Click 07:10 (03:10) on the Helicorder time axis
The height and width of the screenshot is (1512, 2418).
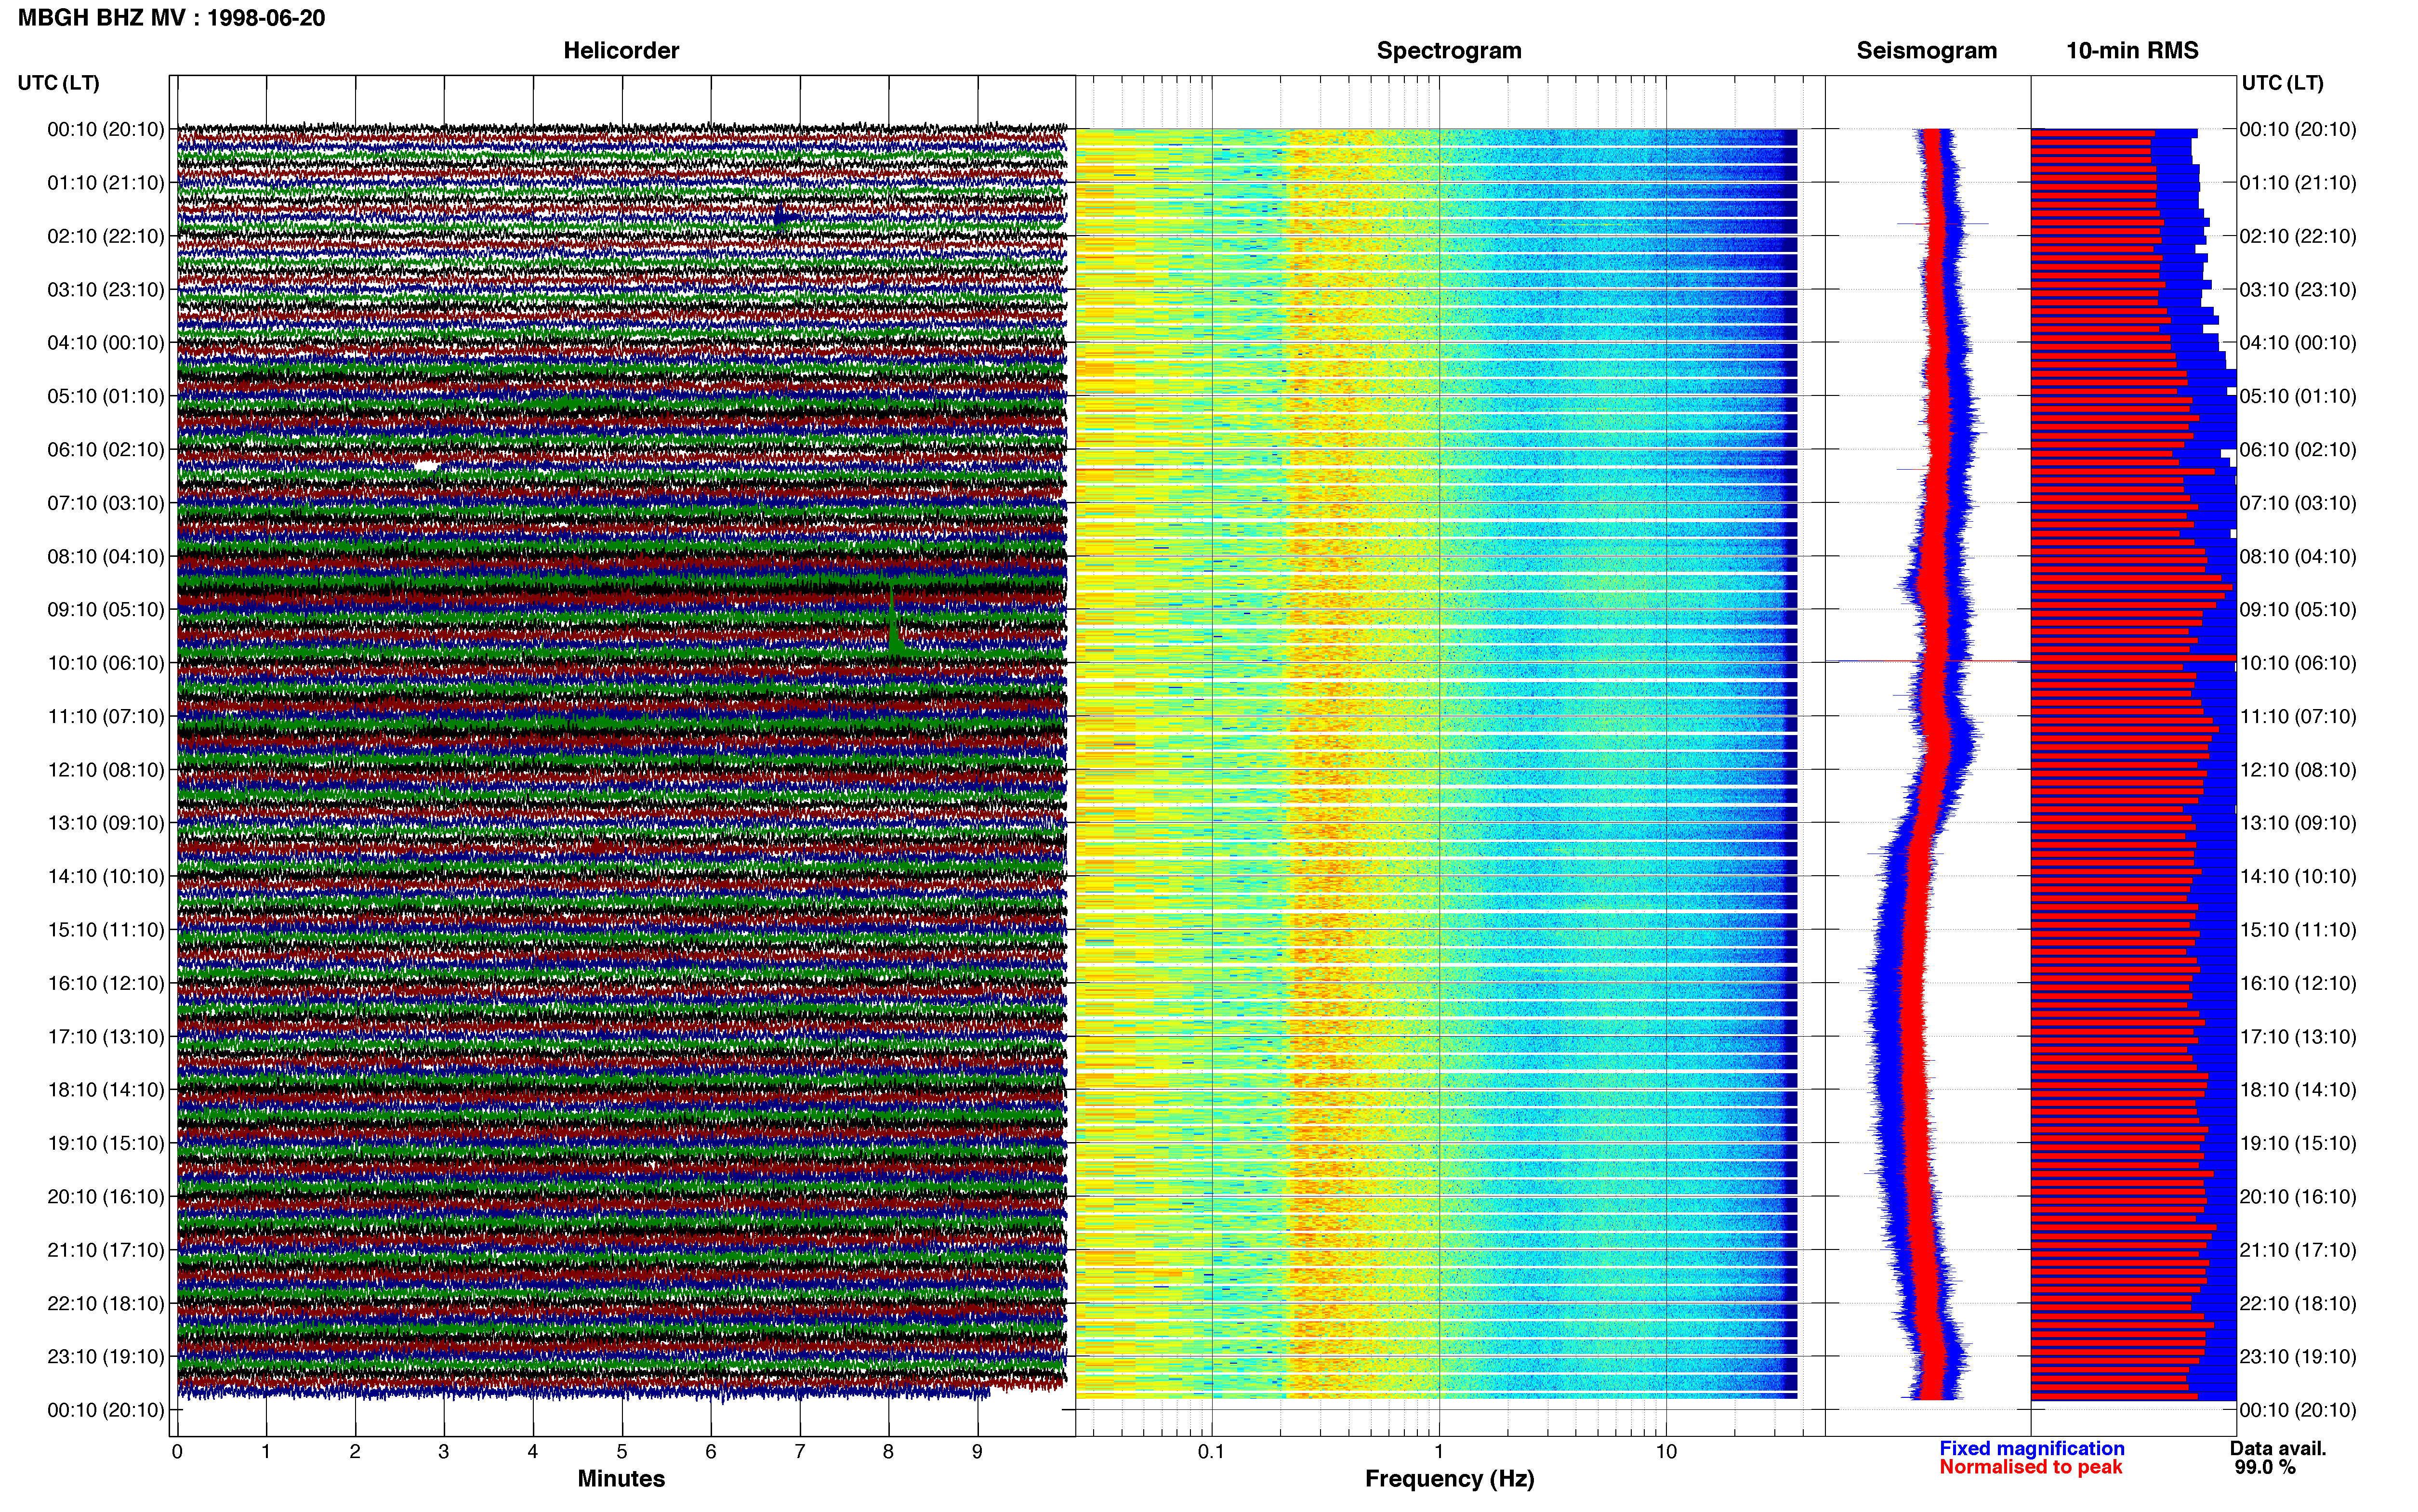tap(106, 503)
